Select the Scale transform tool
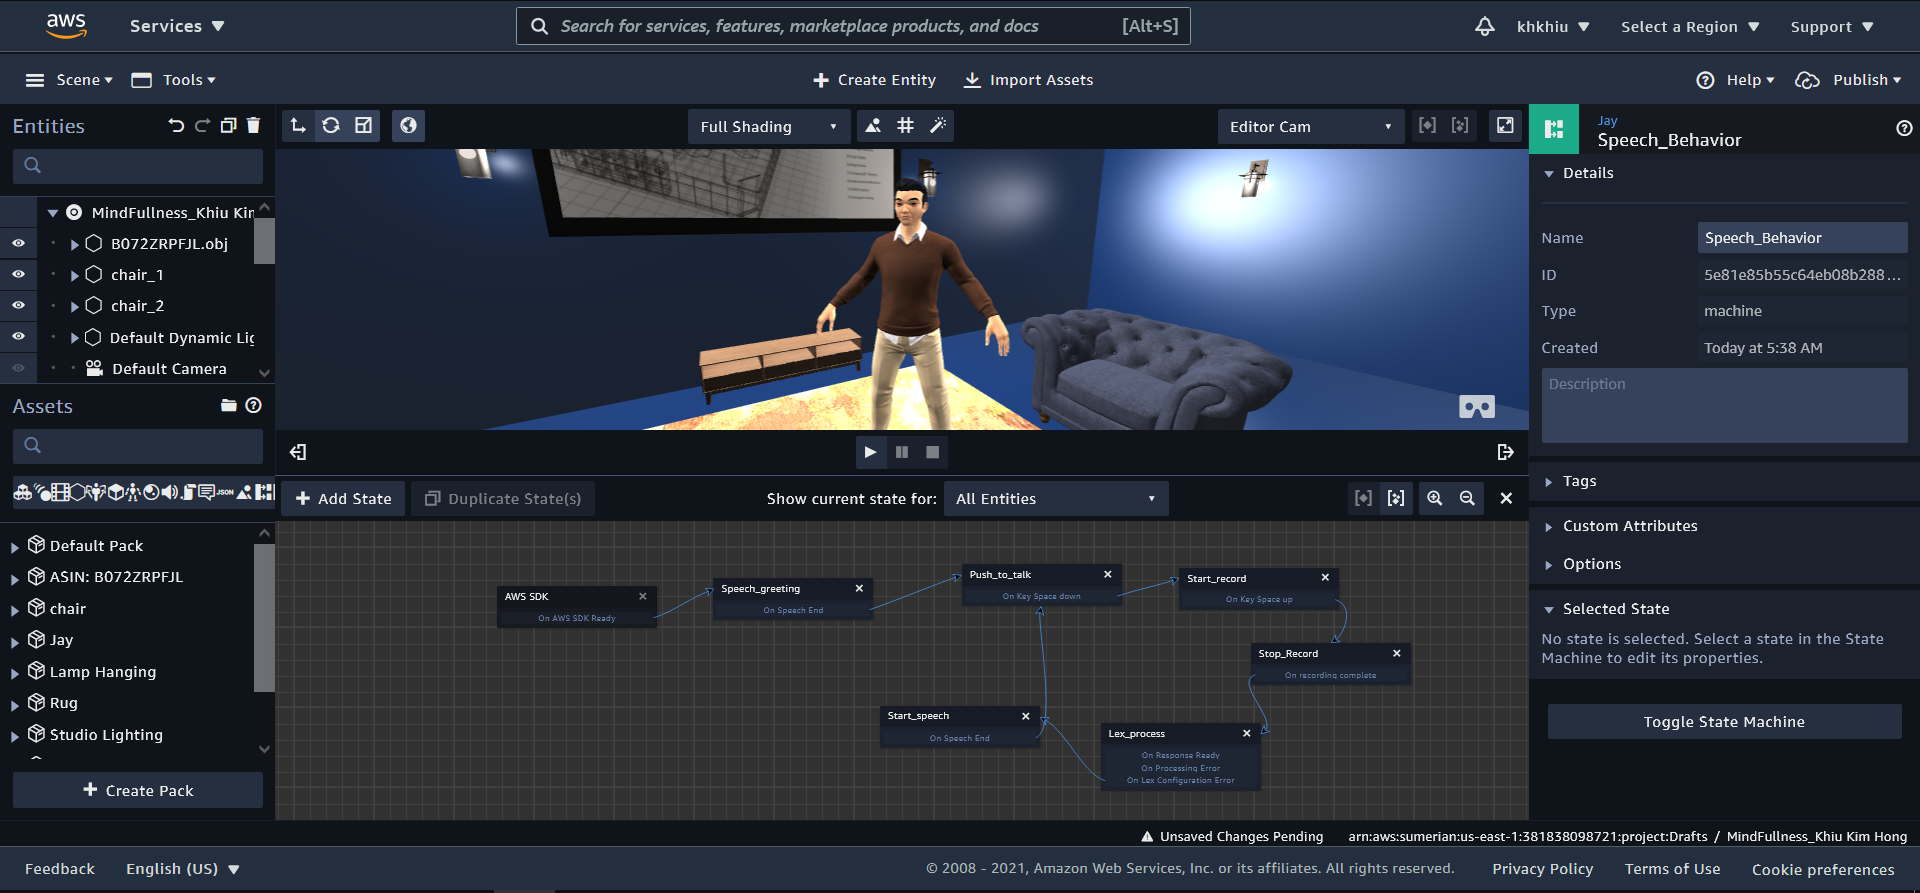Image resolution: width=1920 pixels, height=893 pixels. click(364, 126)
